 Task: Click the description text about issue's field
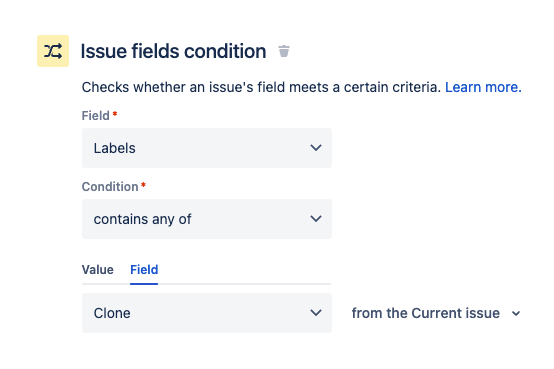[261, 87]
